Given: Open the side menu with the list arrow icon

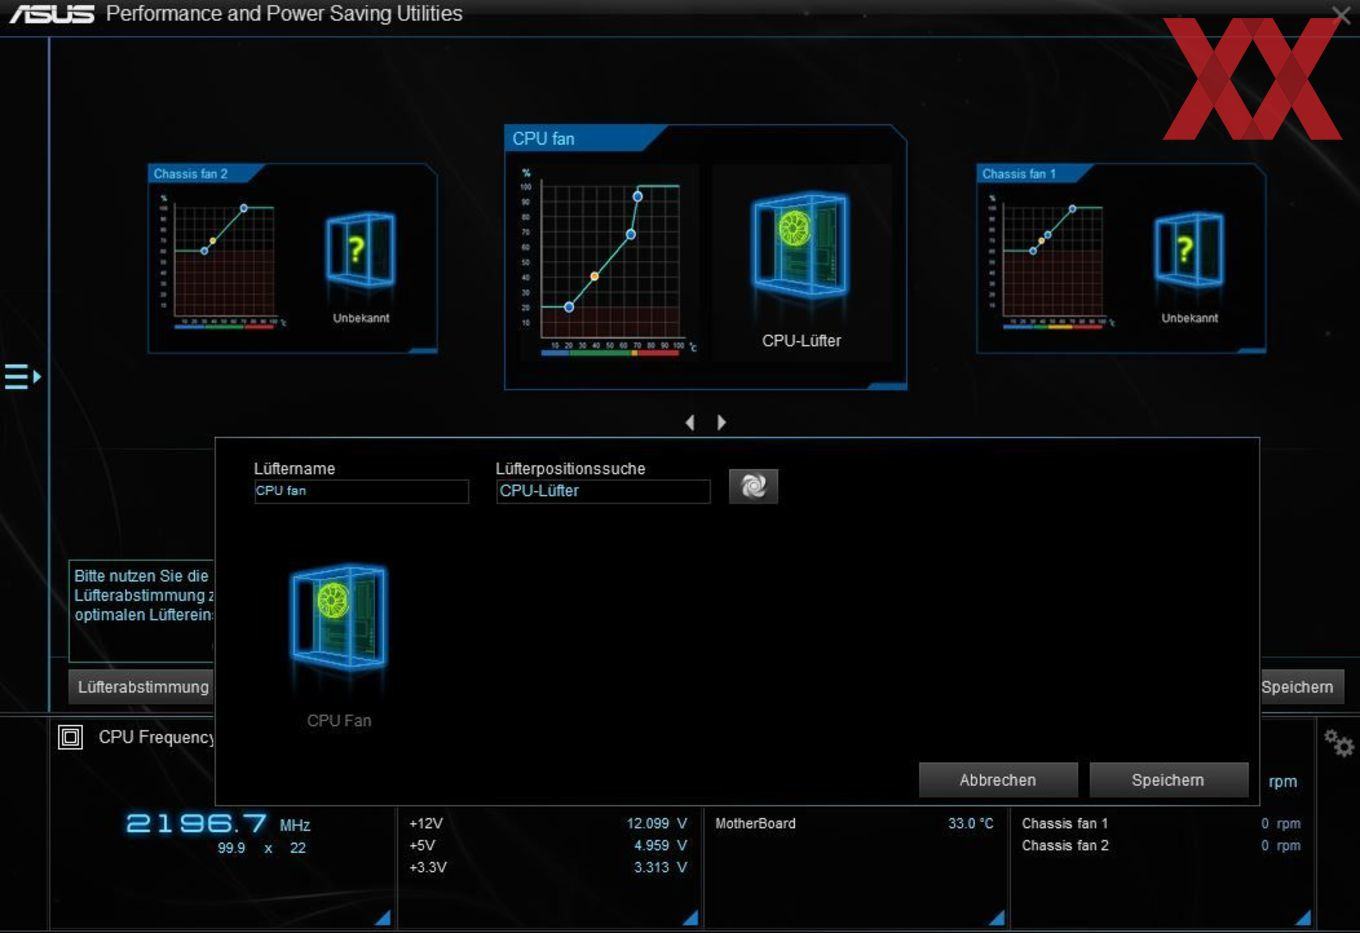Looking at the screenshot, I should pos(22,377).
